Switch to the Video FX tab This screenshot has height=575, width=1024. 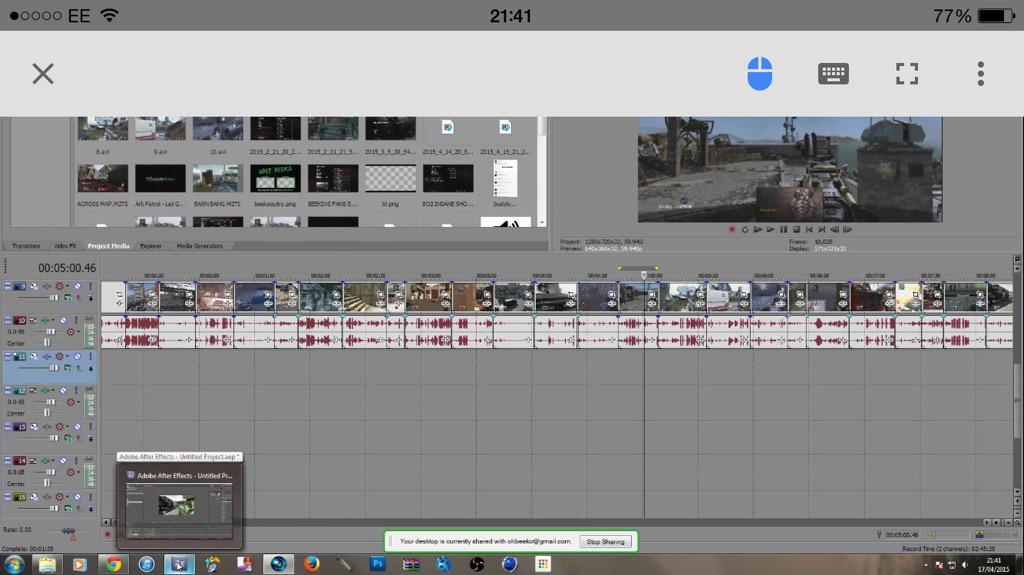(65, 246)
